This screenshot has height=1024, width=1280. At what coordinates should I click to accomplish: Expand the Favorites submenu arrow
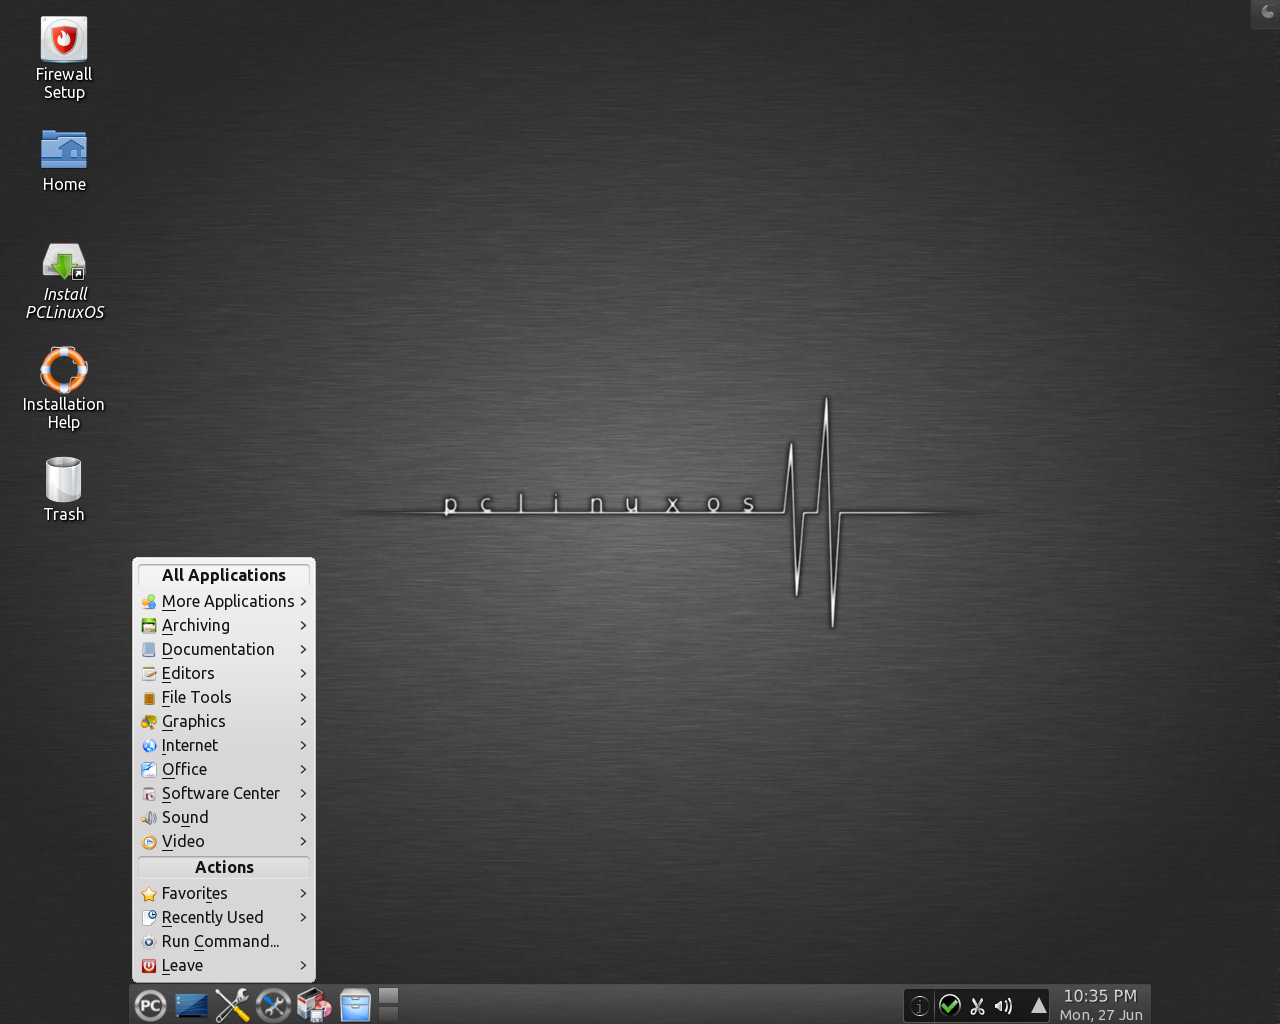pyautogui.click(x=303, y=893)
